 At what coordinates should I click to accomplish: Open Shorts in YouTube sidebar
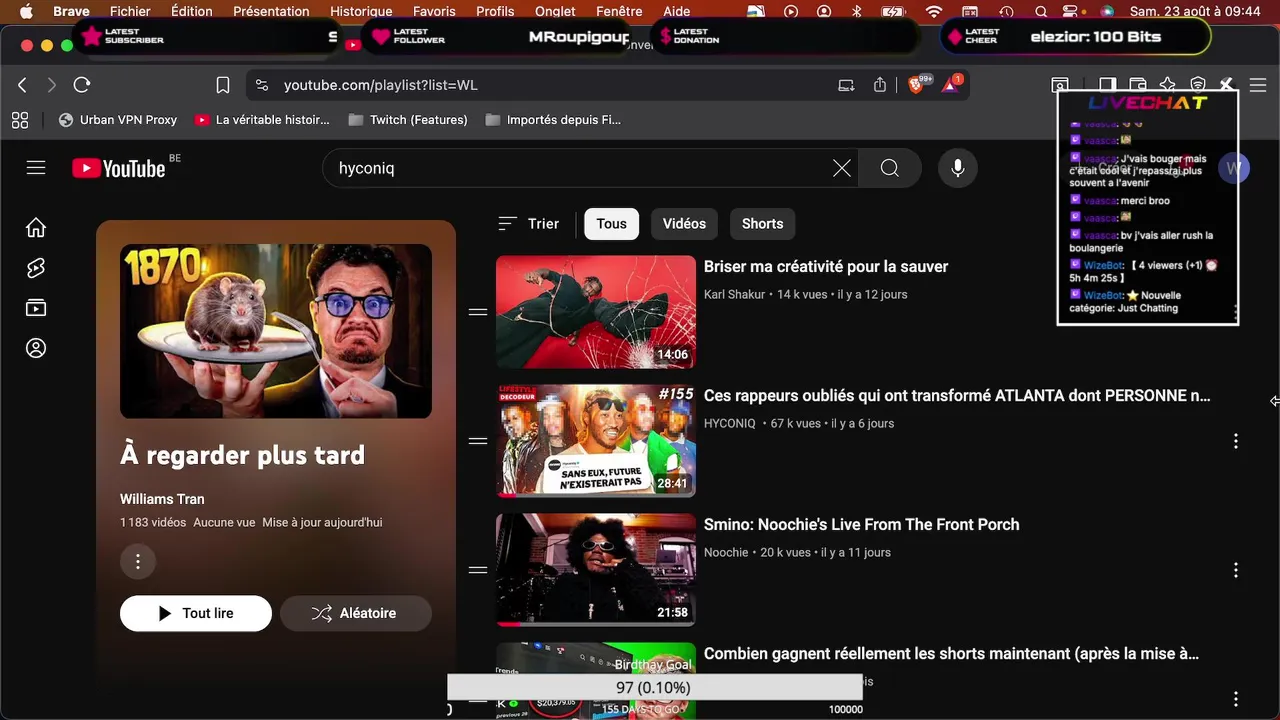point(36,268)
